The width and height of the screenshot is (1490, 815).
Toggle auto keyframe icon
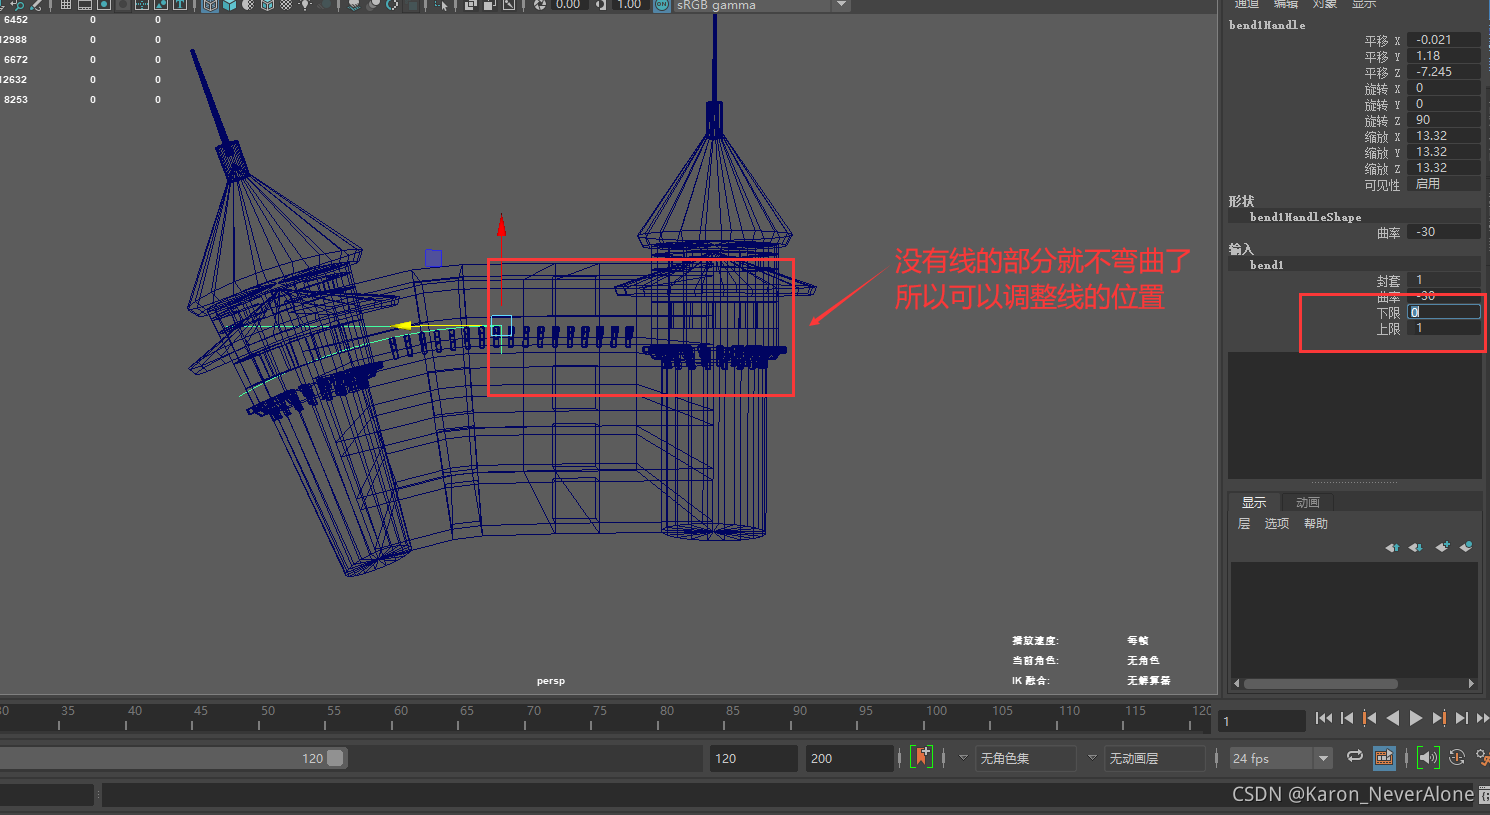[x=1457, y=757]
